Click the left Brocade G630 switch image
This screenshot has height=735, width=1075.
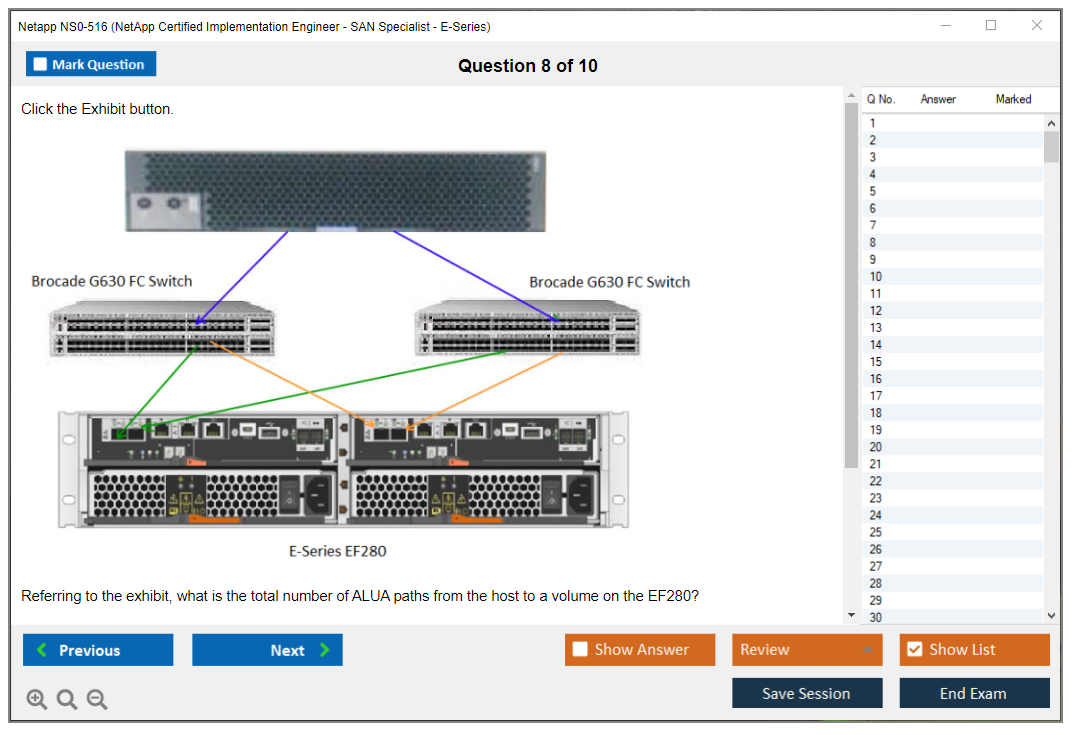(162, 330)
